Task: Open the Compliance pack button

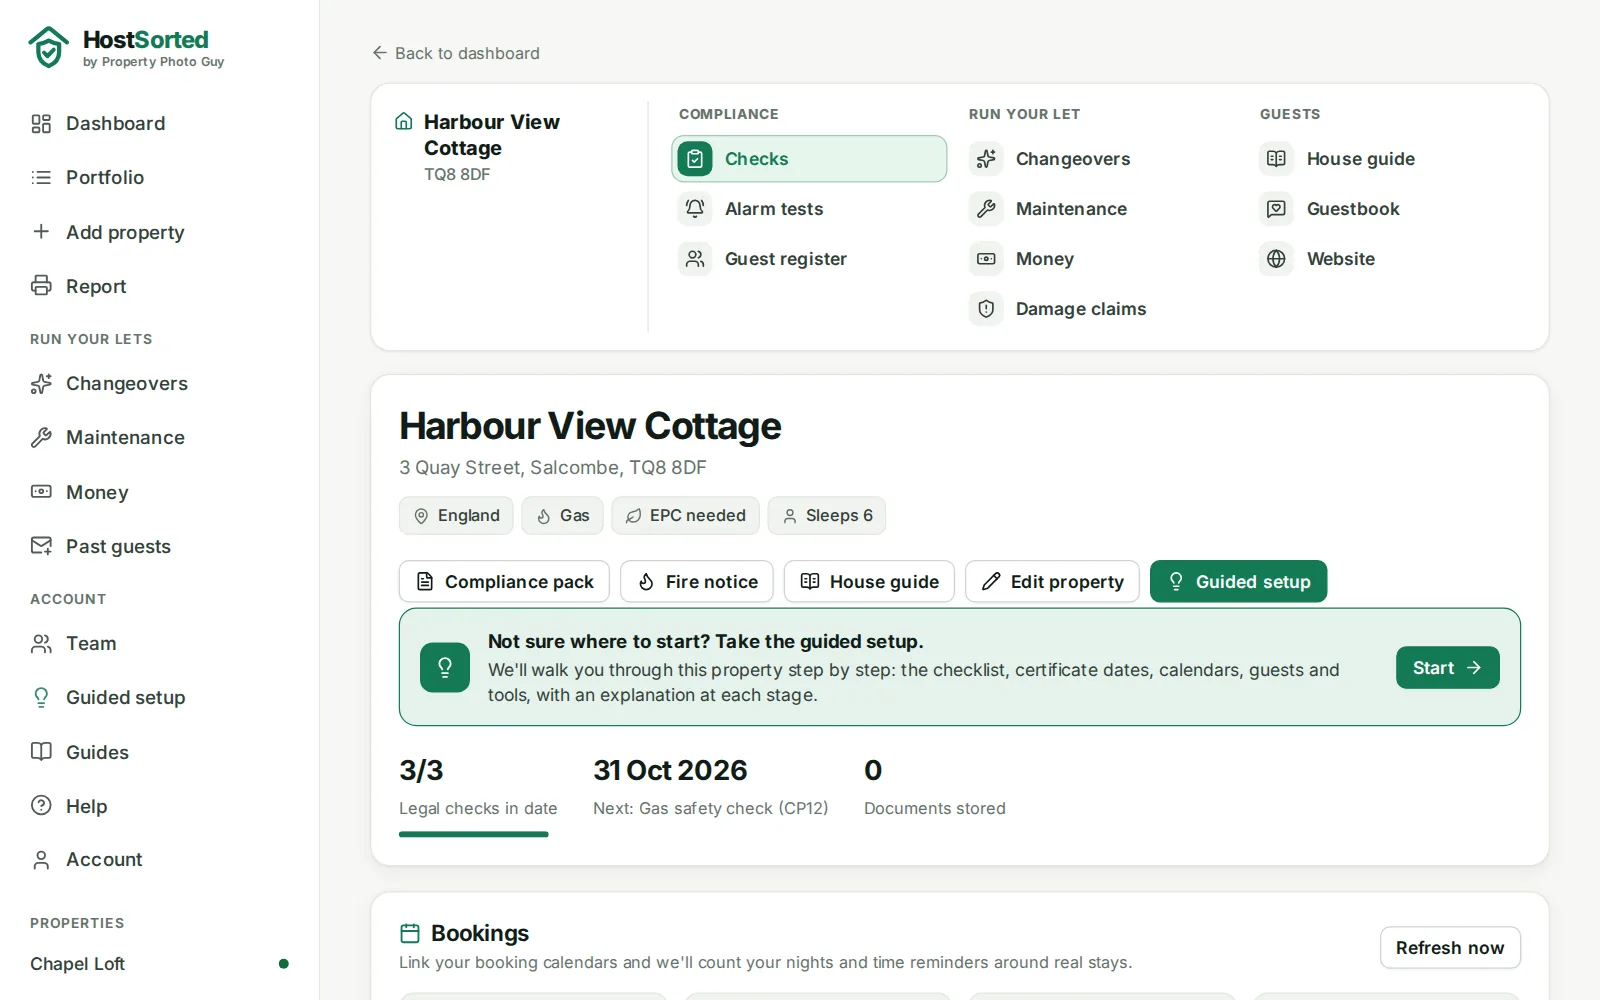Action: 504,581
